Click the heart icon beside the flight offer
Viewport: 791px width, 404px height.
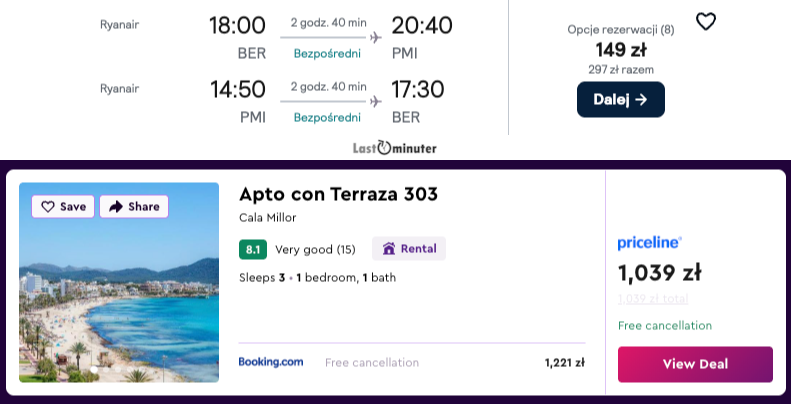pos(706,22)
